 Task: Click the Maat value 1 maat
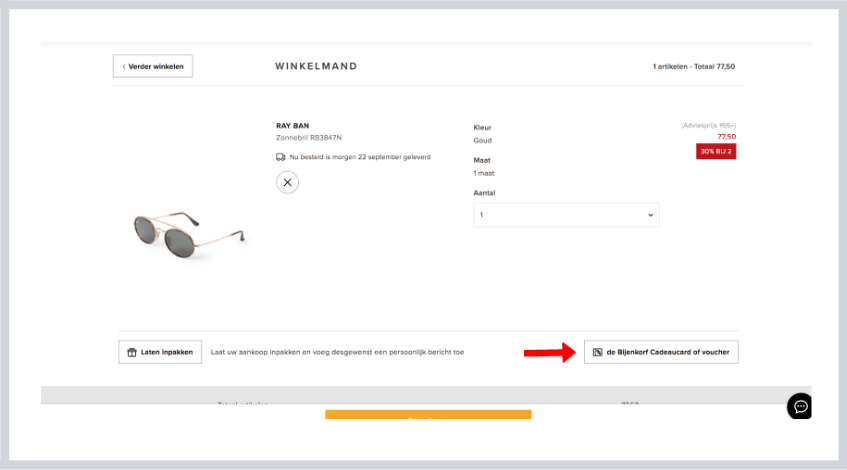tap(484, 173)
